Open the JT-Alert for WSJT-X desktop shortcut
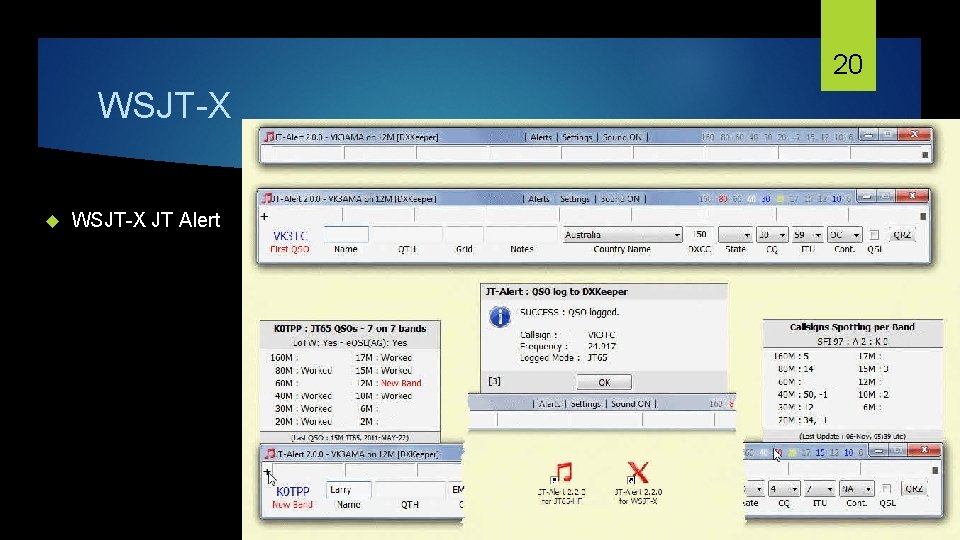The height and width of the screenshot is (540, 960). 637,484
